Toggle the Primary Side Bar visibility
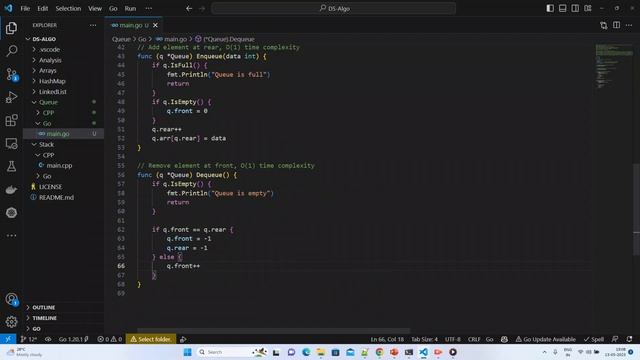This screenshot has width=640, height=360. (x=550, y=8)
